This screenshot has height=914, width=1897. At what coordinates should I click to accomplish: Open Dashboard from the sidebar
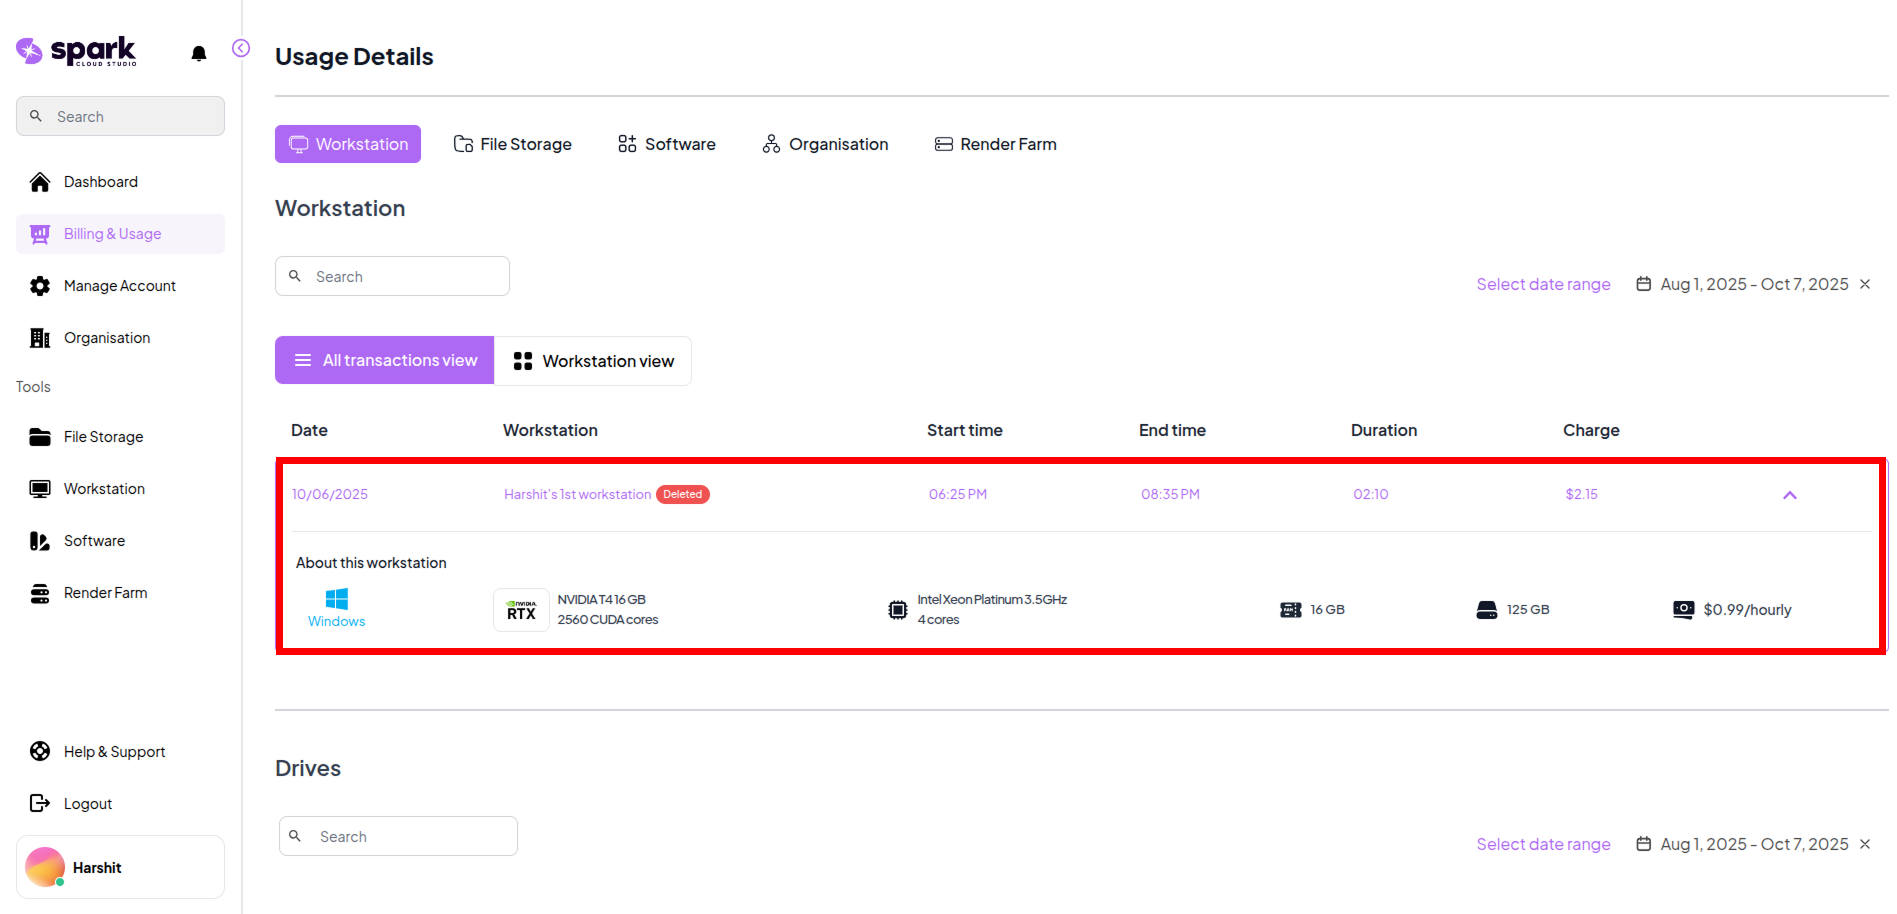(x=100, y=182)
